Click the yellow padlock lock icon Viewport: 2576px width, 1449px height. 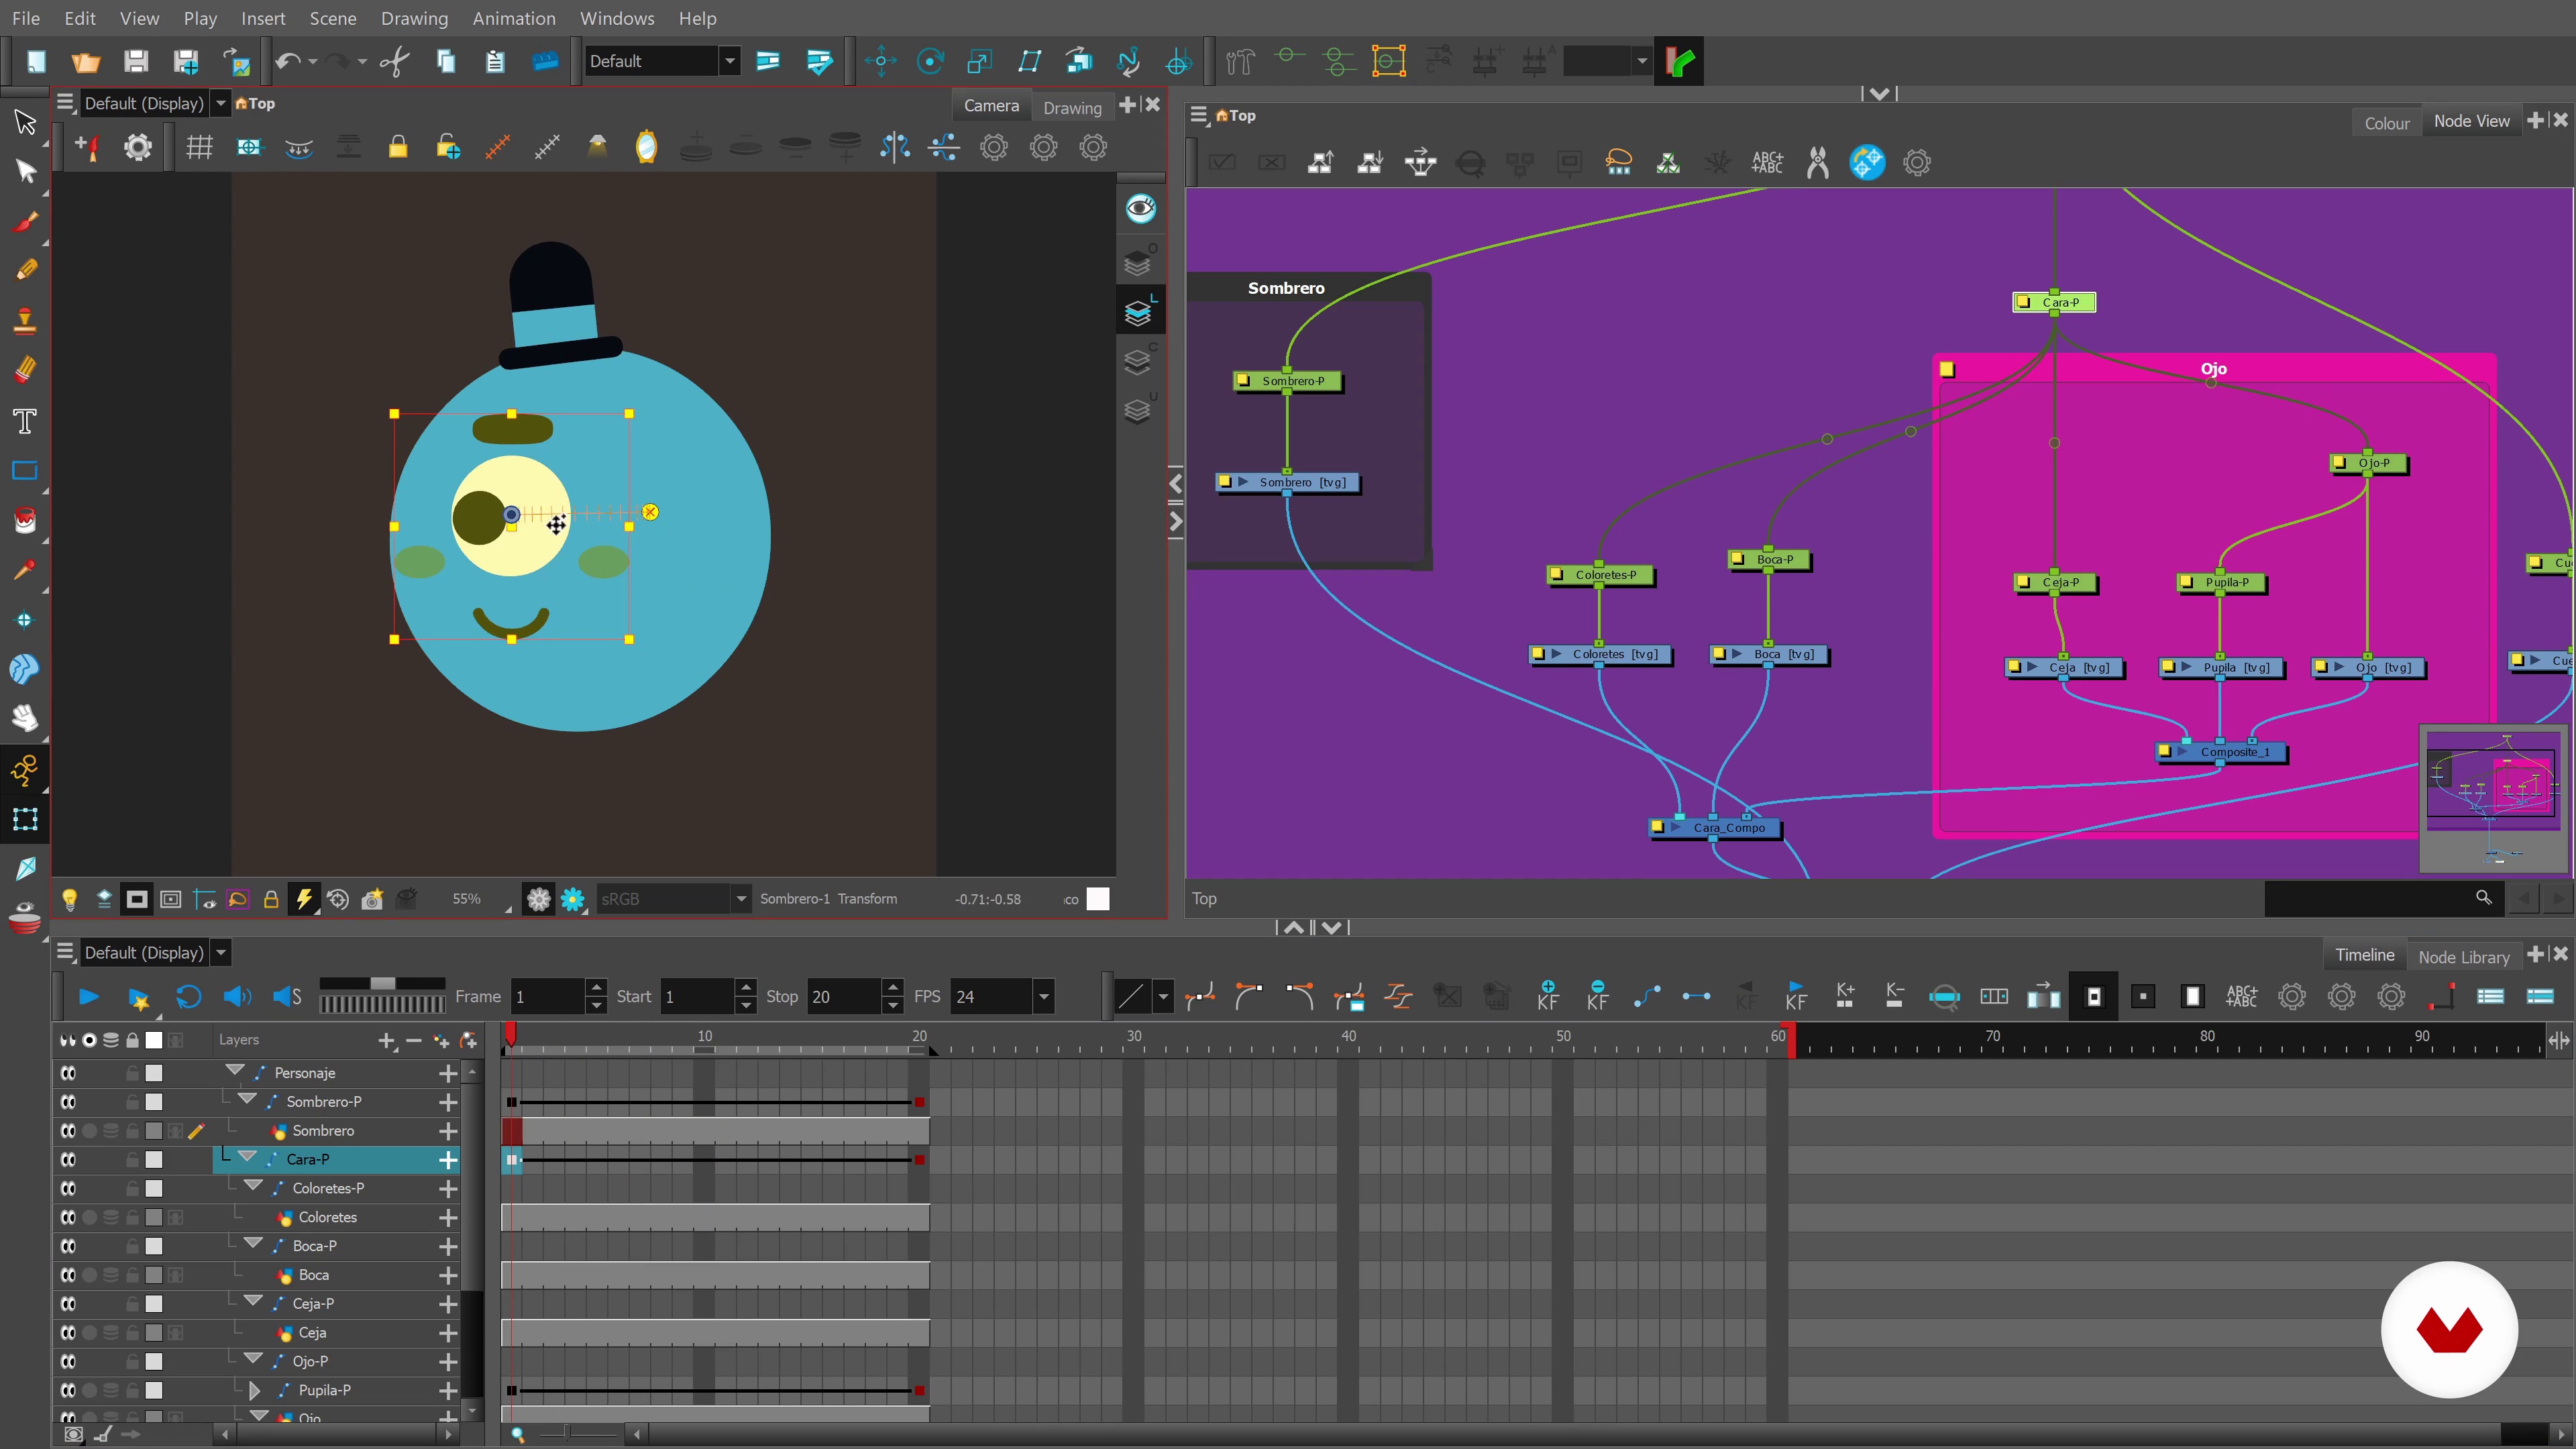pyautogui.click(x=398, y=148)
